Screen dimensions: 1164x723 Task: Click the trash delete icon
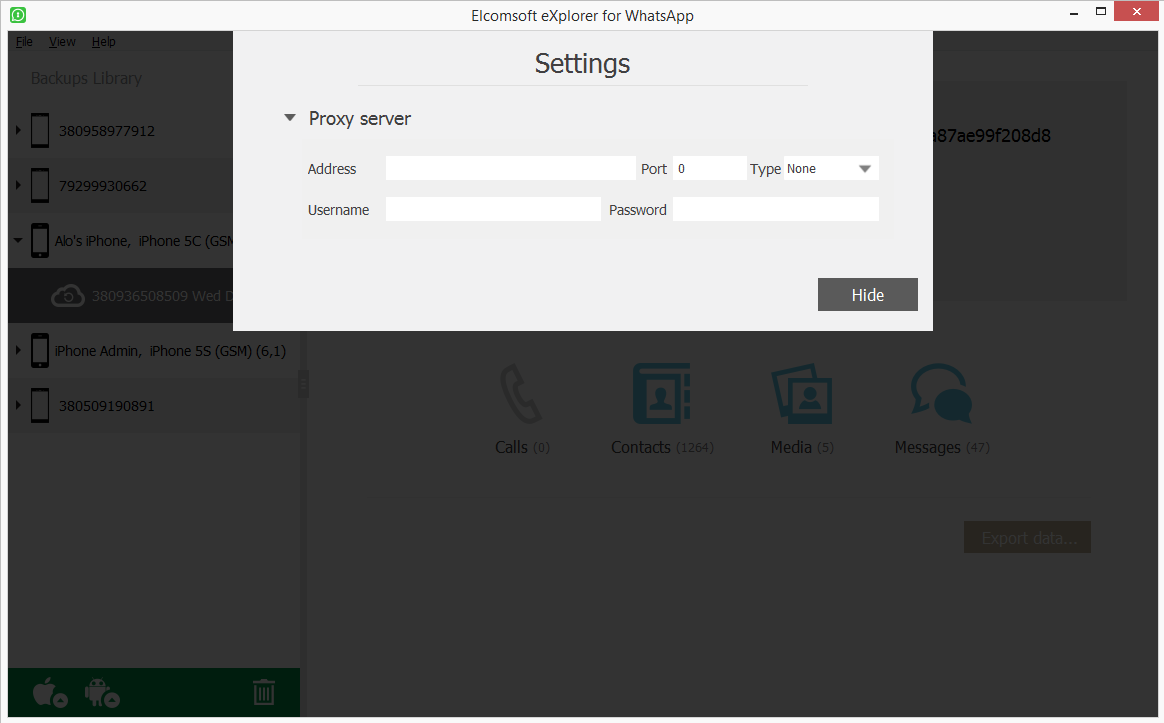point(264,692)
